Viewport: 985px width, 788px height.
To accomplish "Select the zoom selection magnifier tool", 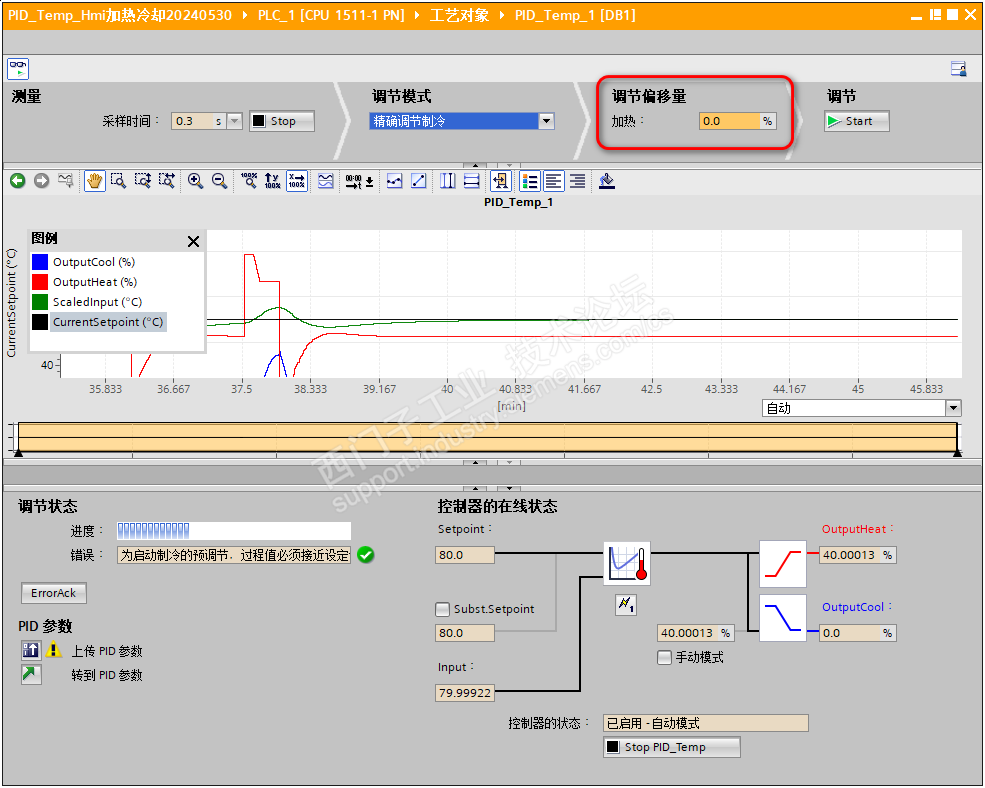I will click(118, 181).
